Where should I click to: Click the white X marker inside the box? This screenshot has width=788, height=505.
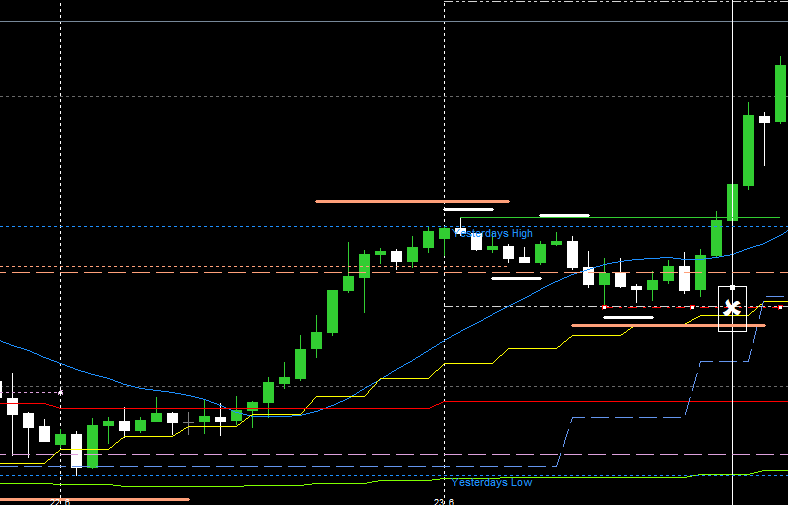tap(732, 308)
